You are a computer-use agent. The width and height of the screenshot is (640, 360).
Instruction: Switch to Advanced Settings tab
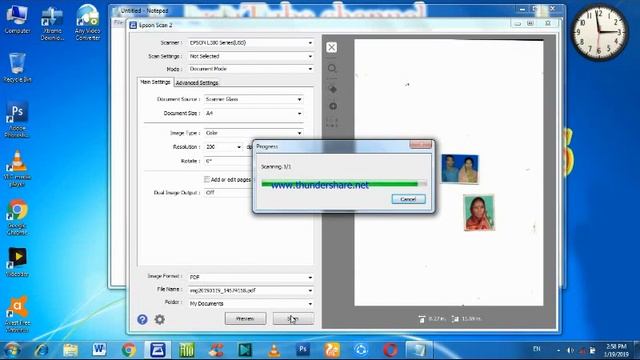tap(197, 82)
